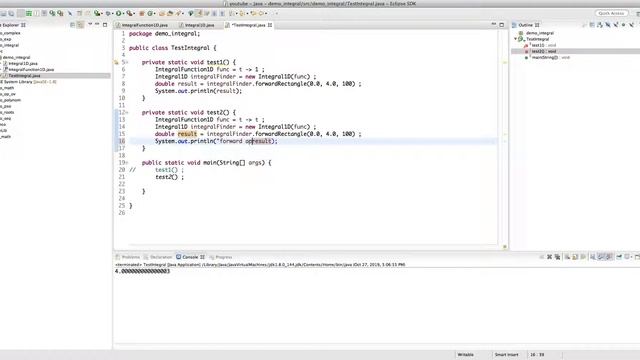The height and width of the screenshot is (360, 640).
Task: Collapse test2 method at line 12 gutter
Action: coord(127,112)
